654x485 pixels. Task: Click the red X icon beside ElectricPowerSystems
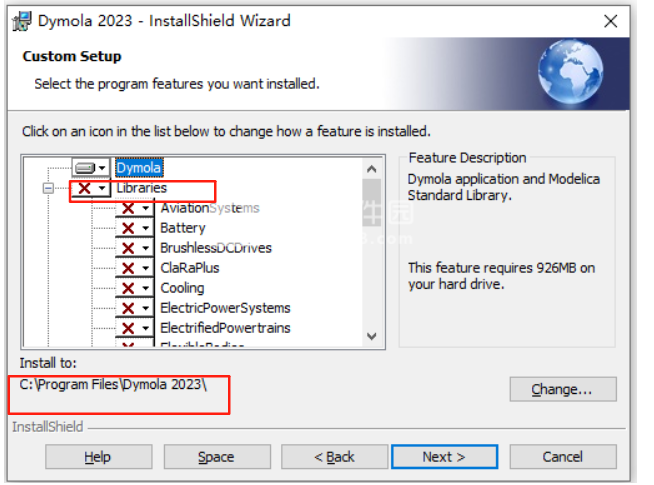(128, 308)
